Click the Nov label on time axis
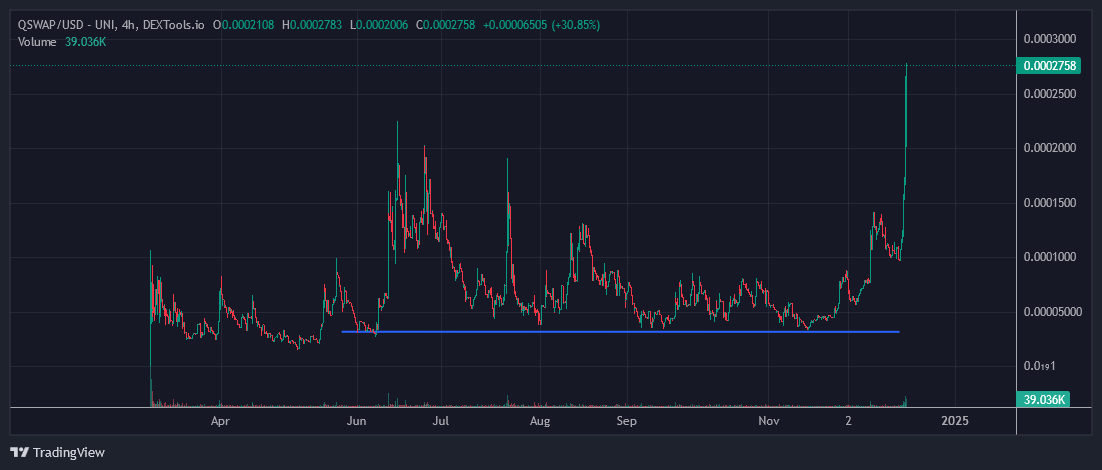This screenshot has width=1102, height=470. click(x=770, y=422)
